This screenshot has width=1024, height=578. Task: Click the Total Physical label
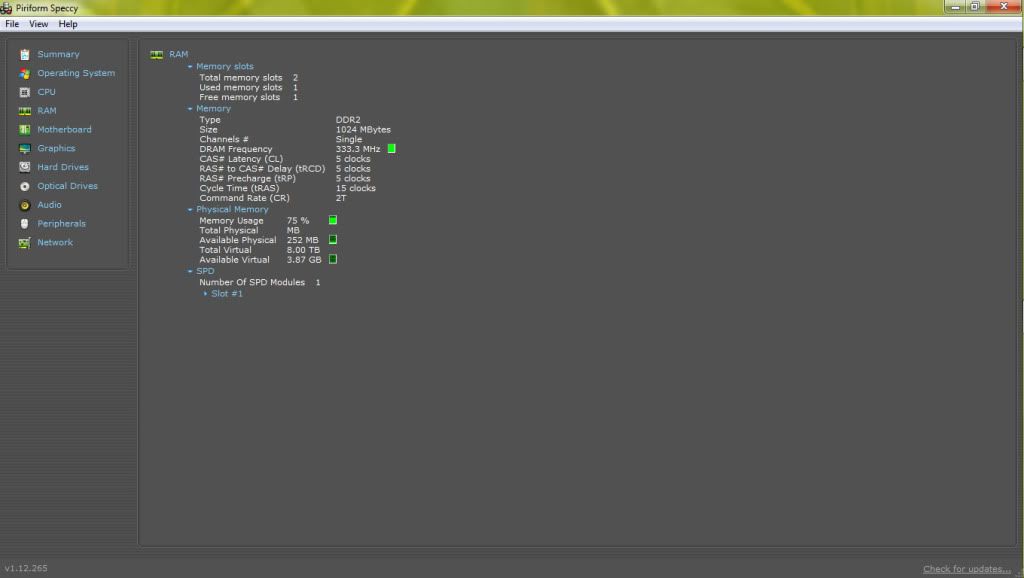tap(229, 231)
